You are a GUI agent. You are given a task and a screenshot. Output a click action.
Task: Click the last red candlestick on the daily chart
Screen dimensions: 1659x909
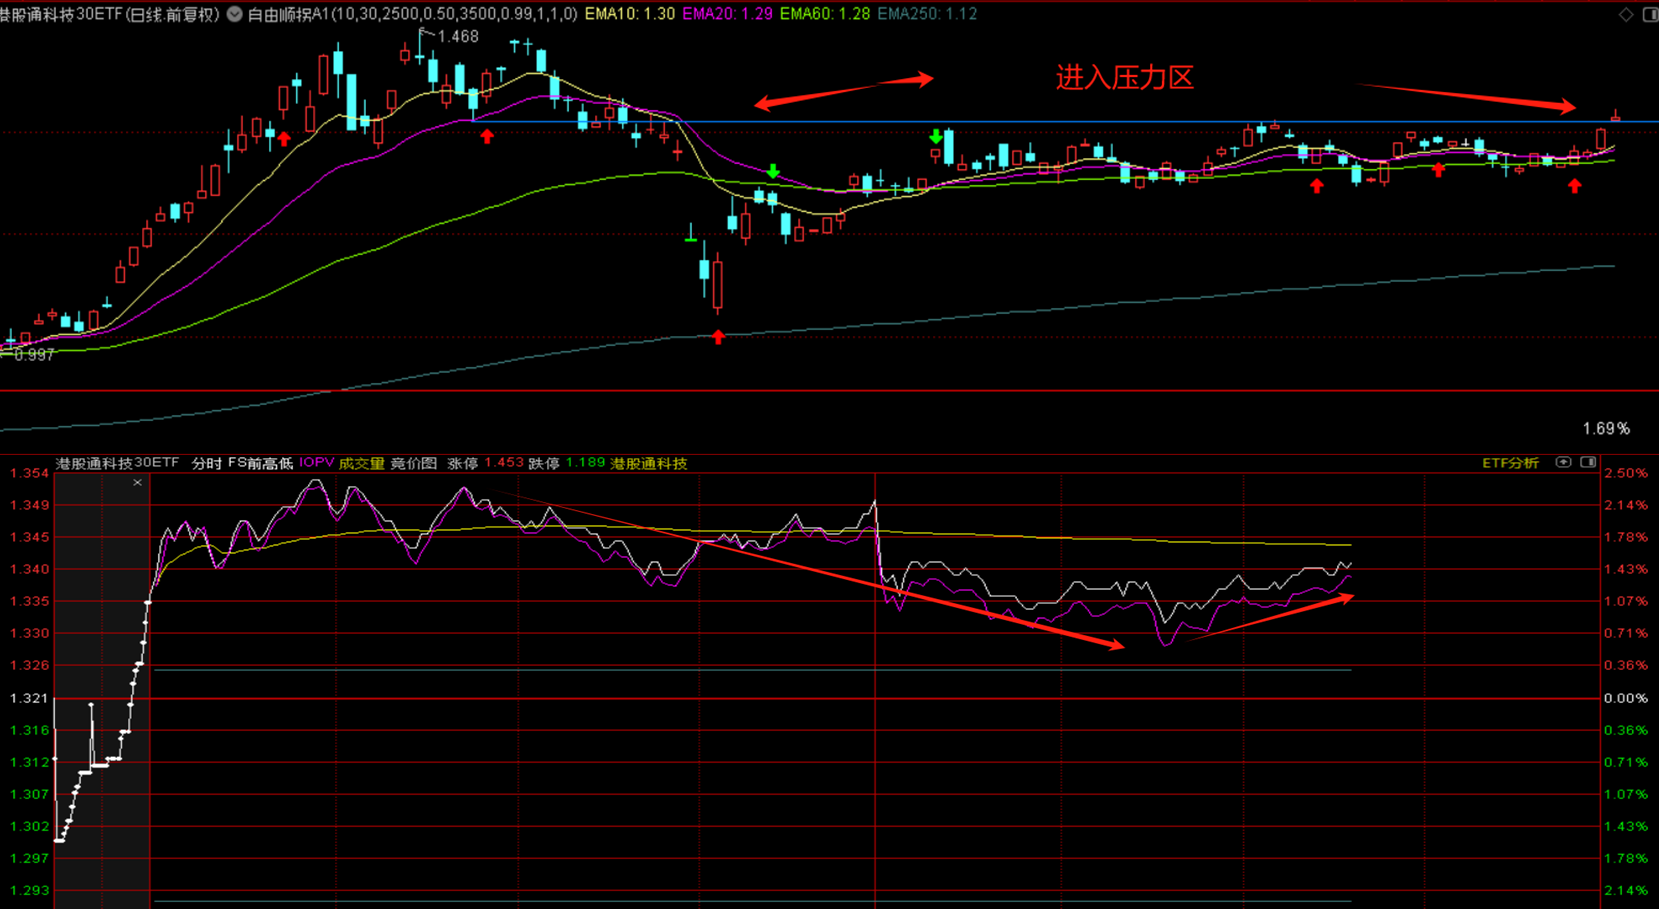click(1615, 117)
